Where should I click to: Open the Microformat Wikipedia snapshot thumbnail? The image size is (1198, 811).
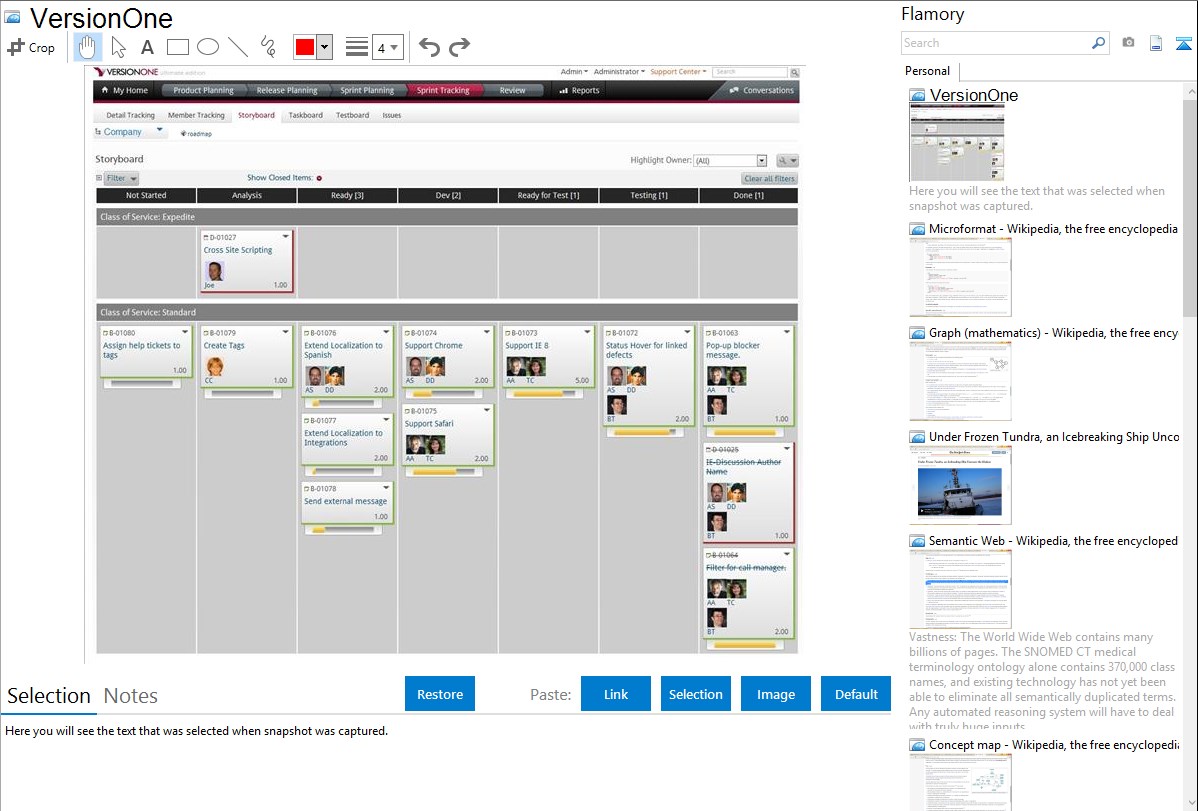[960, 277]
